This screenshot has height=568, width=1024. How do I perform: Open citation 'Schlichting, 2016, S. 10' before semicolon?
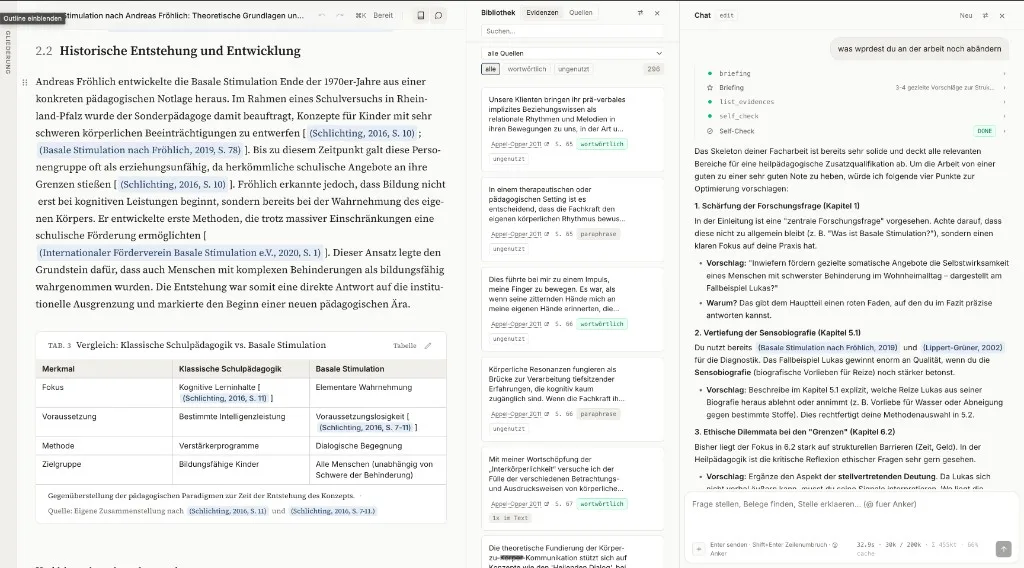362,133
